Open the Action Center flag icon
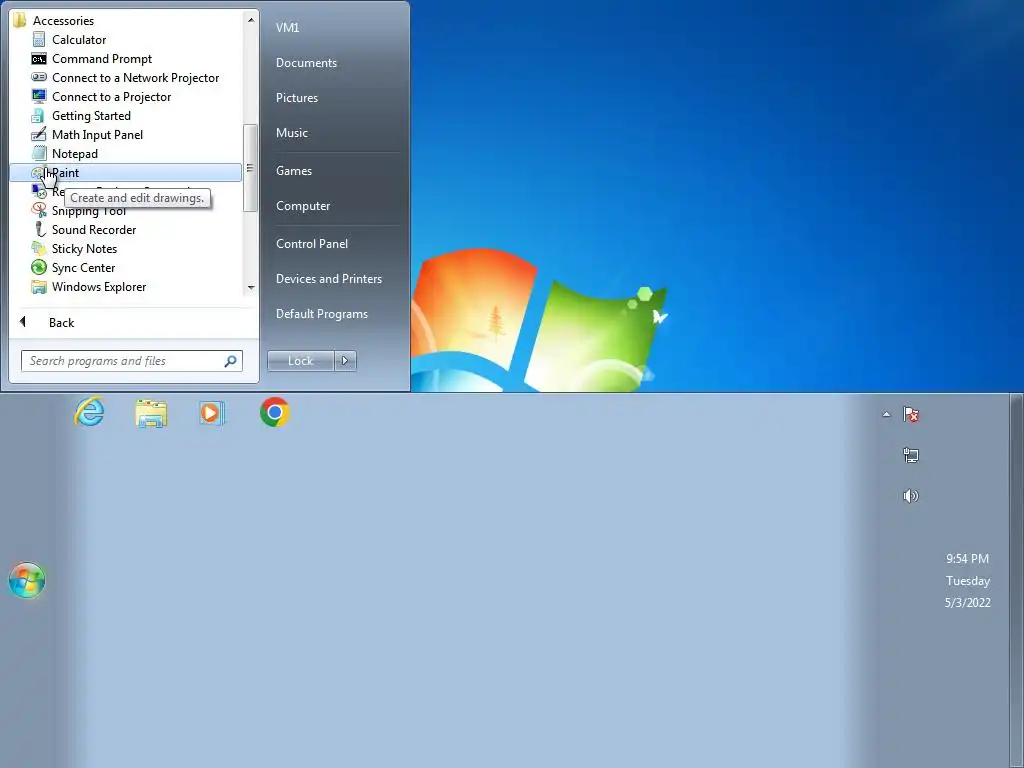Image resolution: width=1024 pixels, height=768 pixels. pyautogui.click(x=911, y=414)
